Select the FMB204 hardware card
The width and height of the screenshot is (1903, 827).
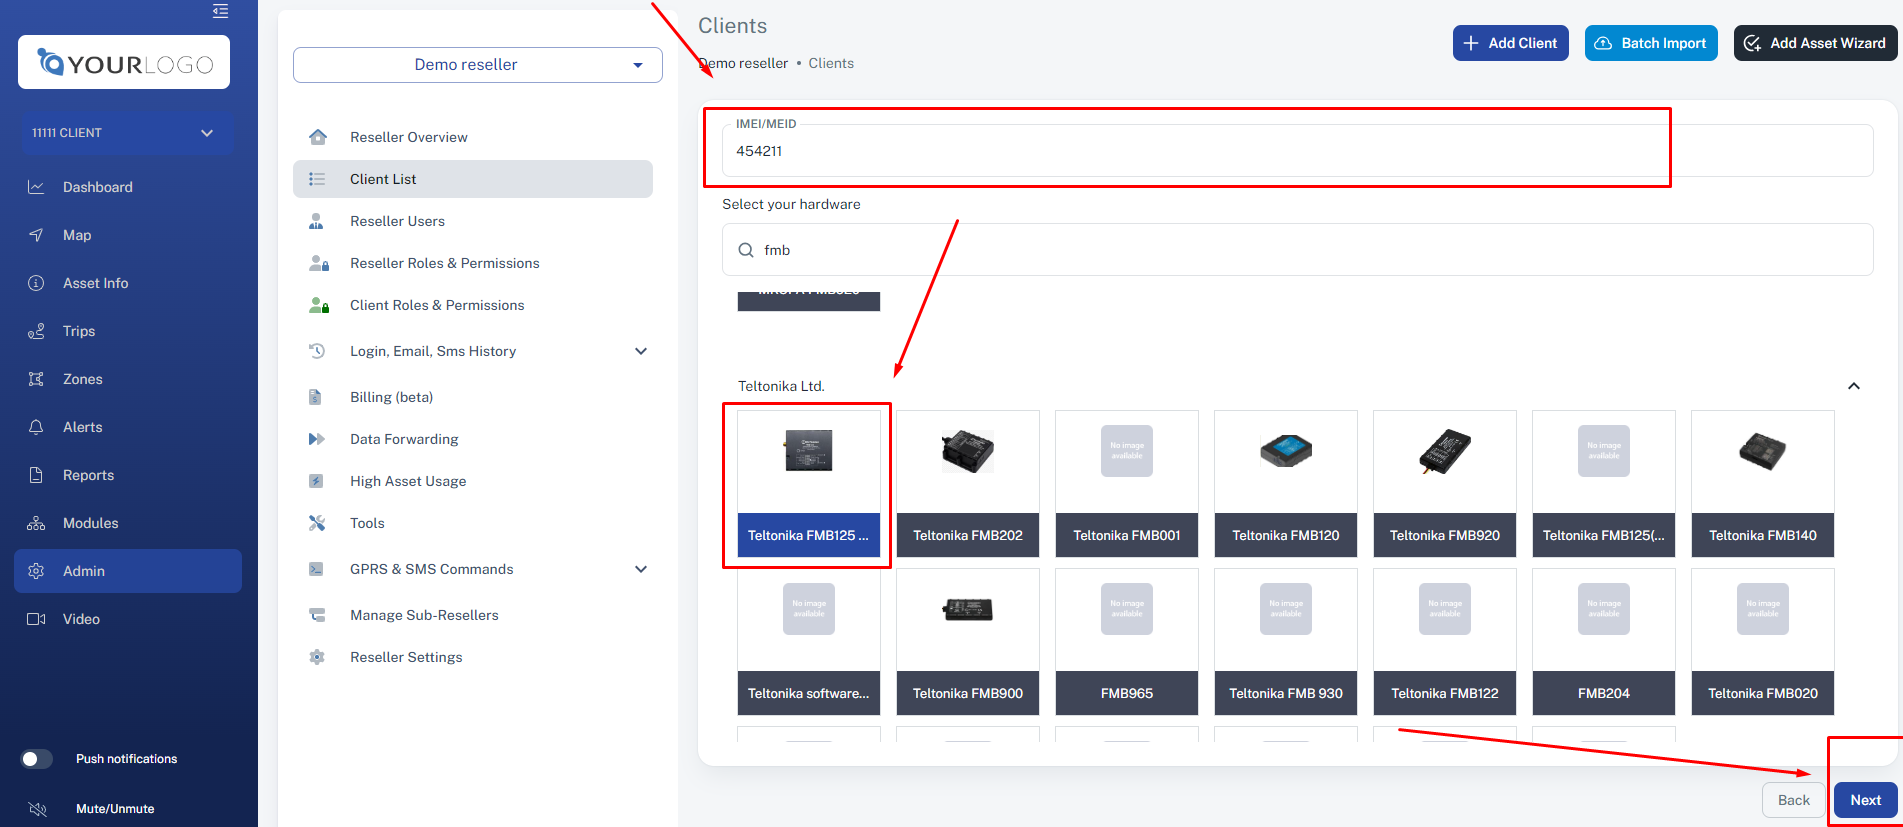click(x=1604, y=642)
